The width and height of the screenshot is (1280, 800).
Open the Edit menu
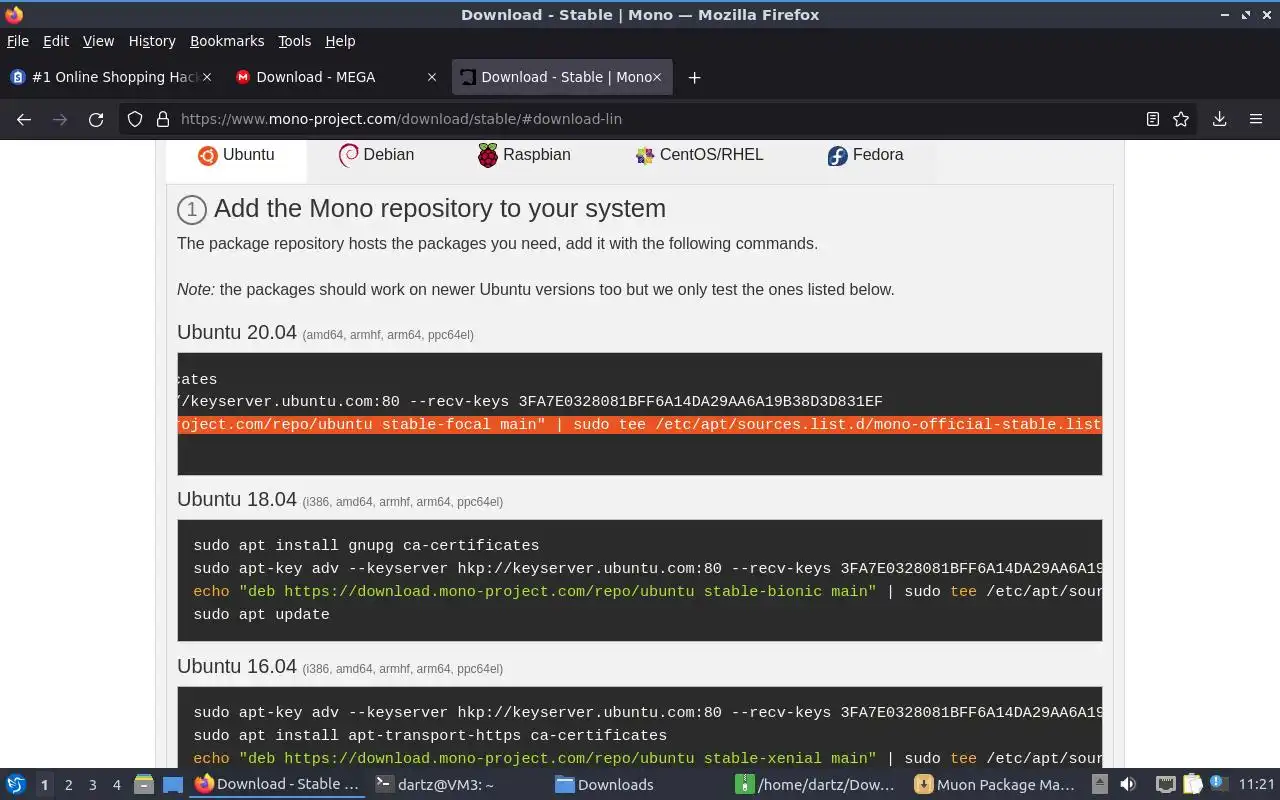click(56, 41)
